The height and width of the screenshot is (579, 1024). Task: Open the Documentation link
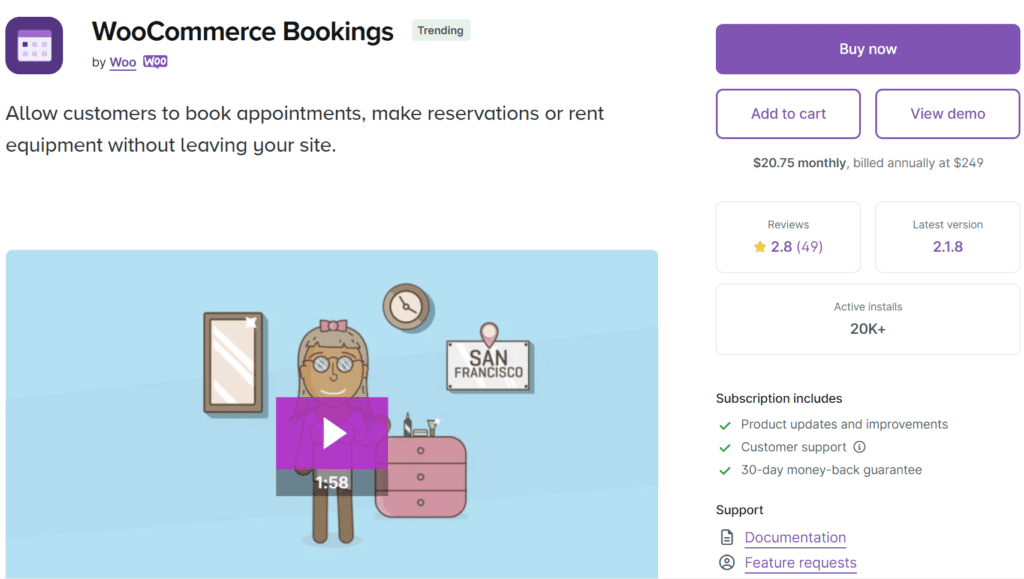tap(795, 537)
